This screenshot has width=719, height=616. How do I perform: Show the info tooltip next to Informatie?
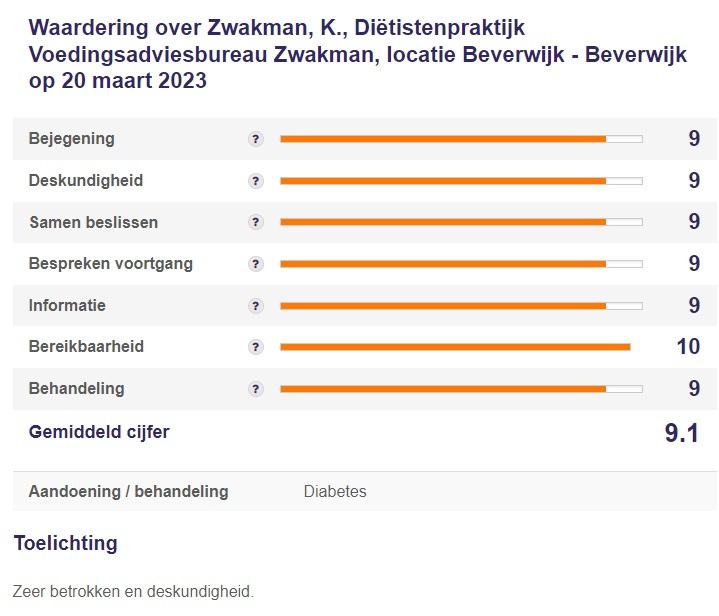point(256,306)
